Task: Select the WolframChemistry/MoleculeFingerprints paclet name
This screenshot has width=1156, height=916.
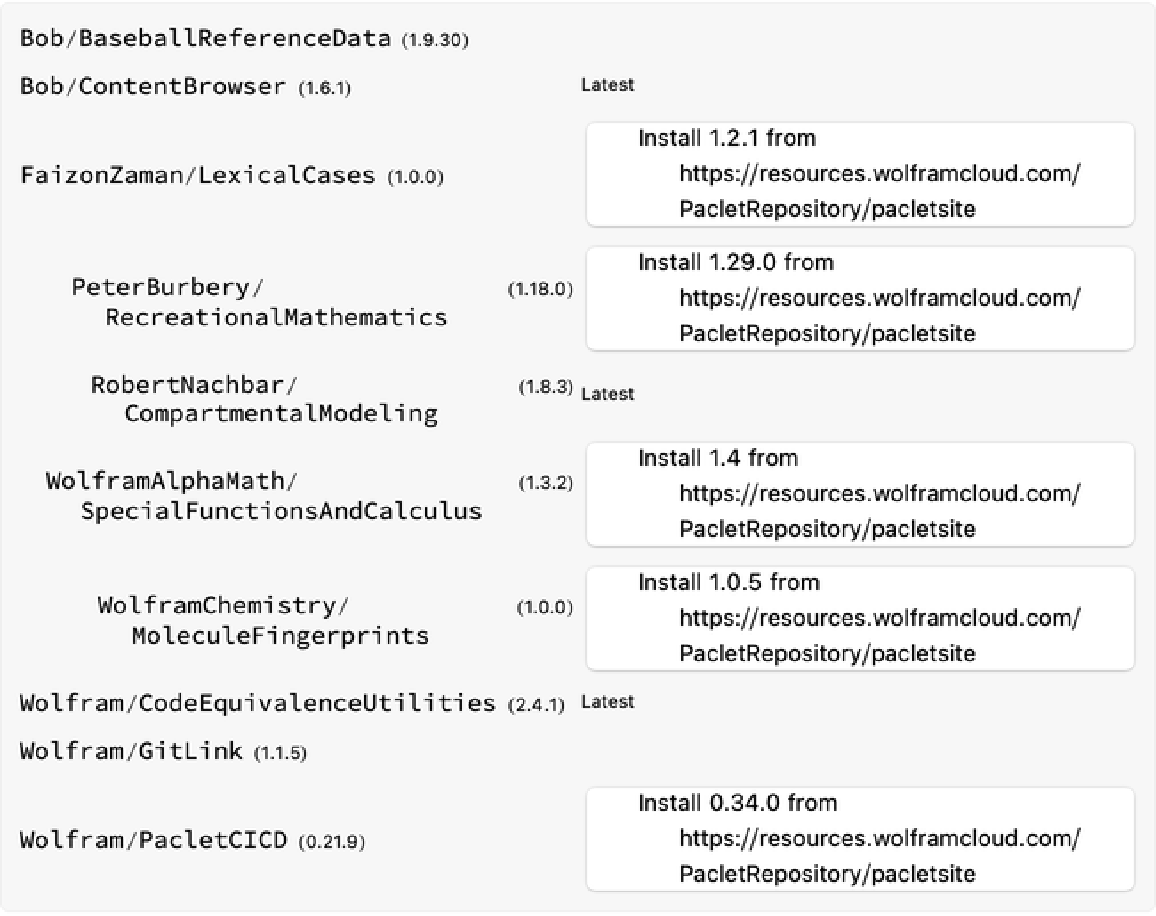Action: tap(263, 620)
